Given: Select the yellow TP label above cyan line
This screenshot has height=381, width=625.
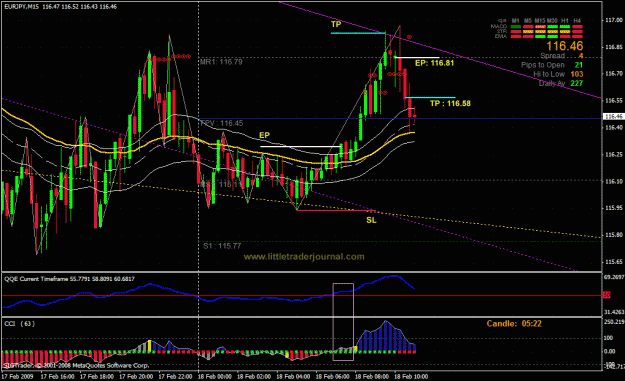Looking at the screenshot, I should 336,24.
